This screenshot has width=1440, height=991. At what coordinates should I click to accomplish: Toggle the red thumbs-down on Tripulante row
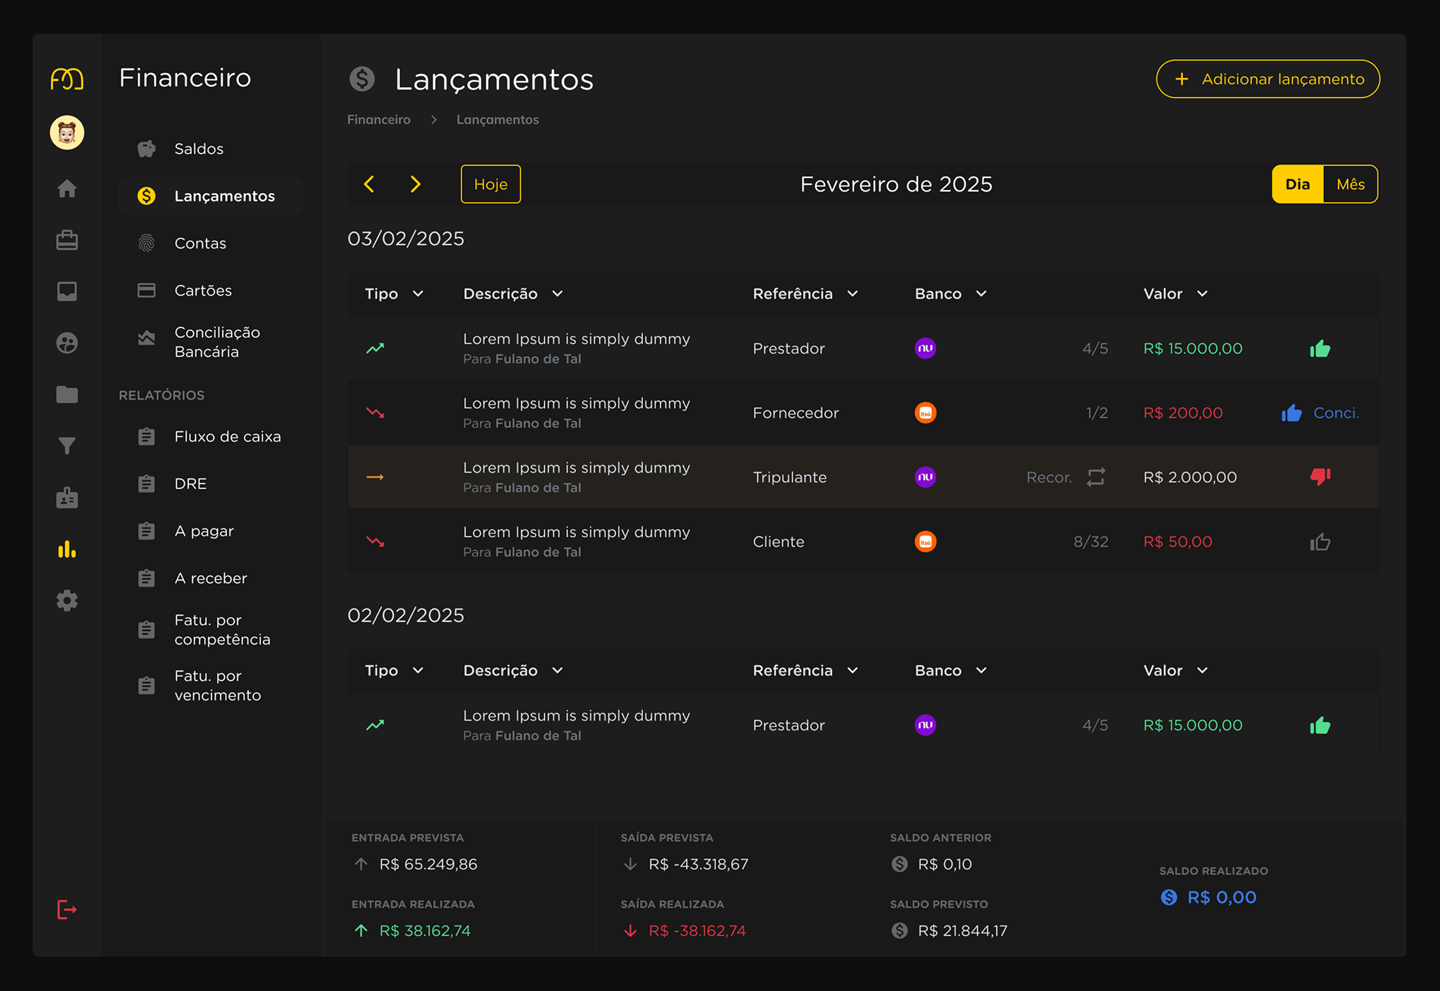(1320, 477)
